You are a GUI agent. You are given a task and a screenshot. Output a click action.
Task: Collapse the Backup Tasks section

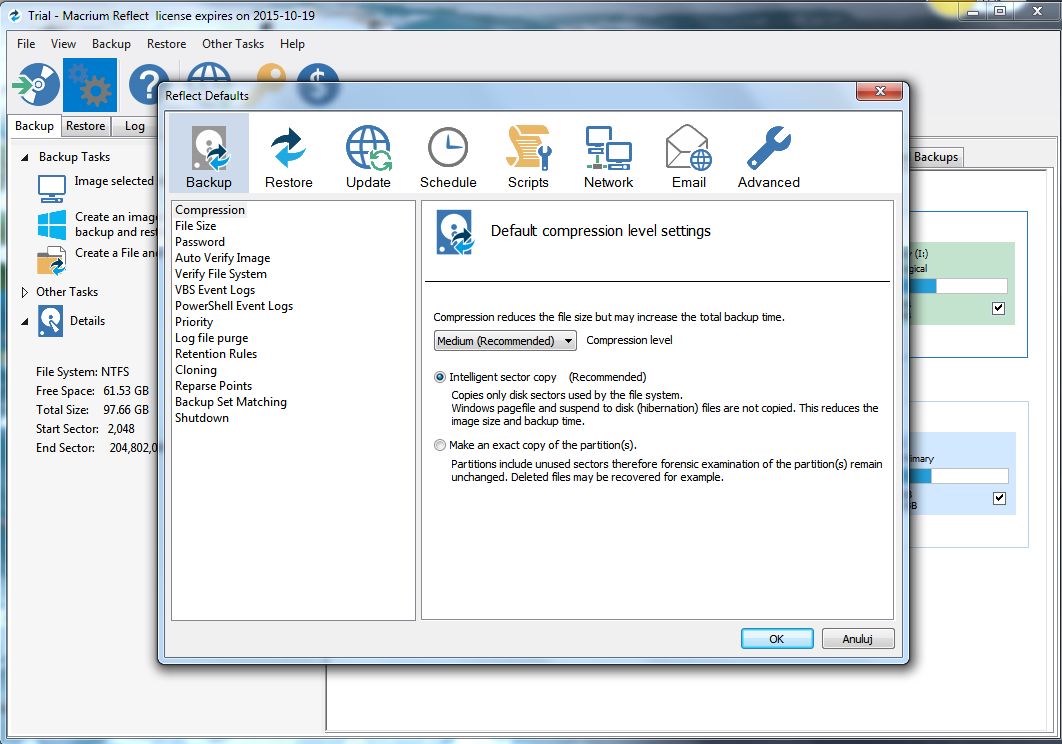(x=25, y=157)
